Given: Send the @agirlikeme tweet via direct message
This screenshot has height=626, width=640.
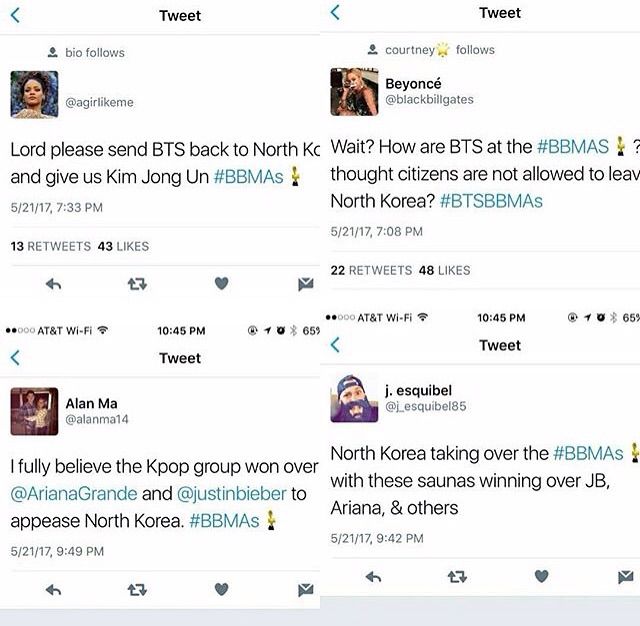Looking at the screenshot, I should (x=306, y=284).
